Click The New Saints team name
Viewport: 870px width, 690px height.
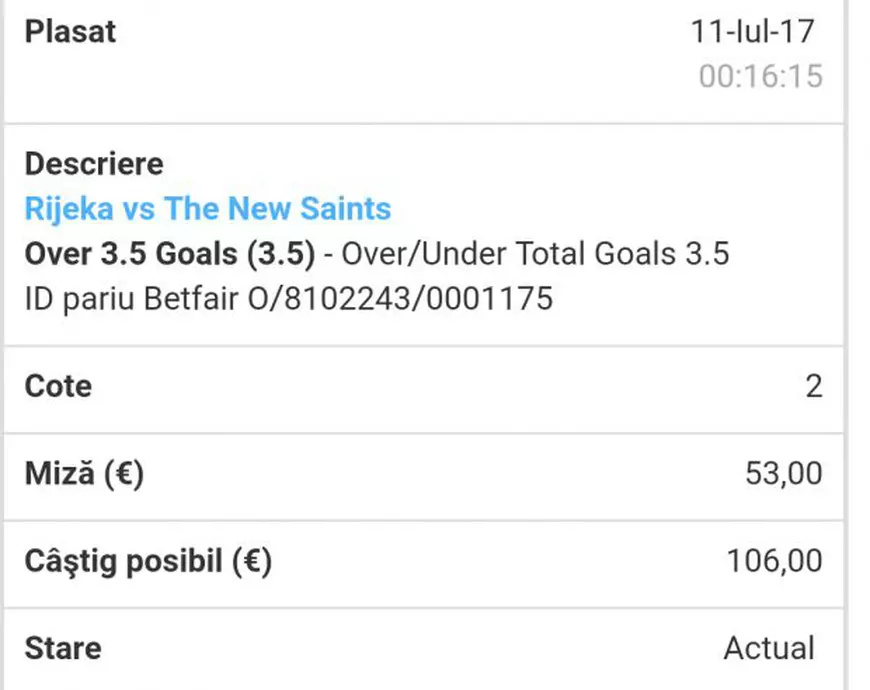278,209
